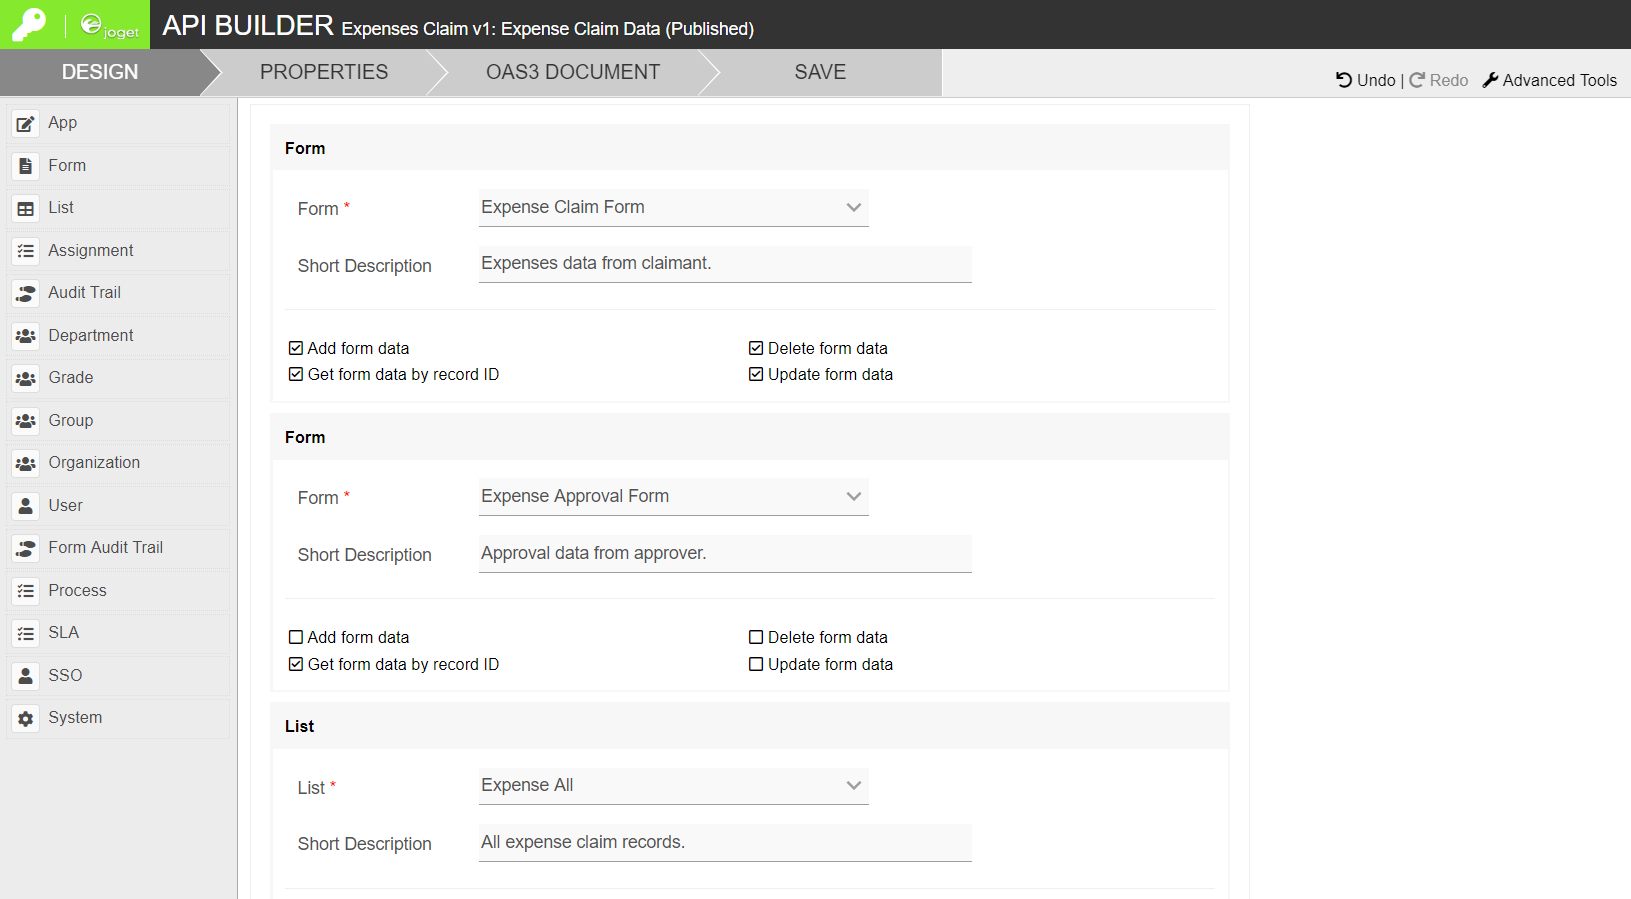This screenshot has height=899, width=1631.
Task: Open the Expense All list dropdown
Action: point(673,786)
